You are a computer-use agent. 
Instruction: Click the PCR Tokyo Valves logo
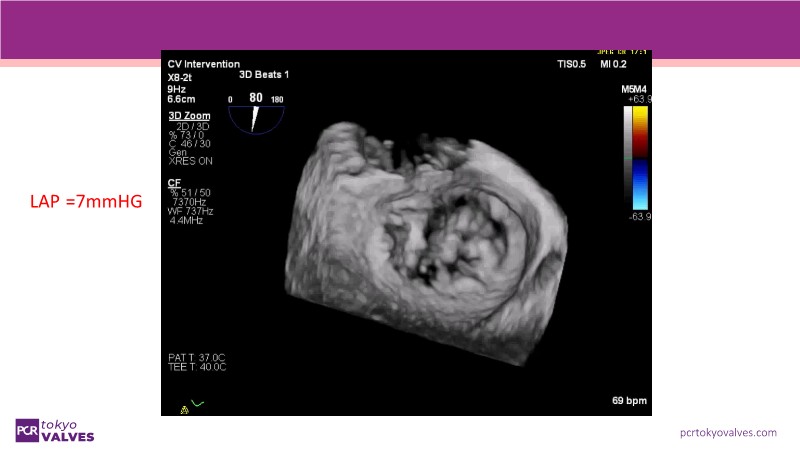(x=55, y=429)
